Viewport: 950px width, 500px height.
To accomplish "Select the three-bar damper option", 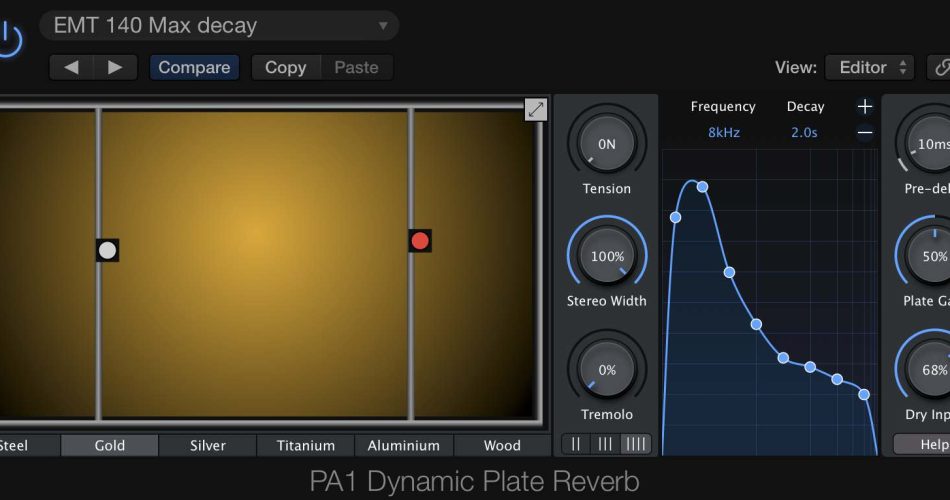I will [x=605, y=444].
